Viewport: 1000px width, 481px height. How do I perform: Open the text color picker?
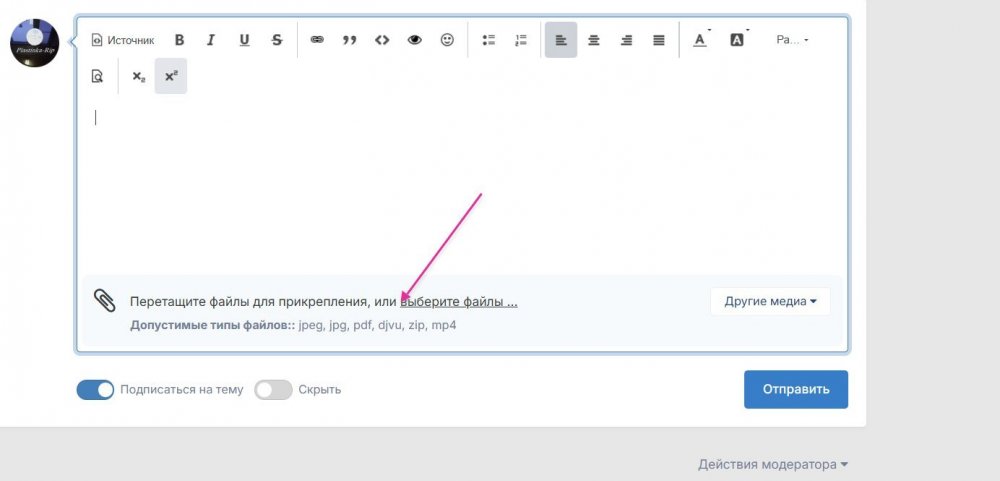(x=700, y=40)
